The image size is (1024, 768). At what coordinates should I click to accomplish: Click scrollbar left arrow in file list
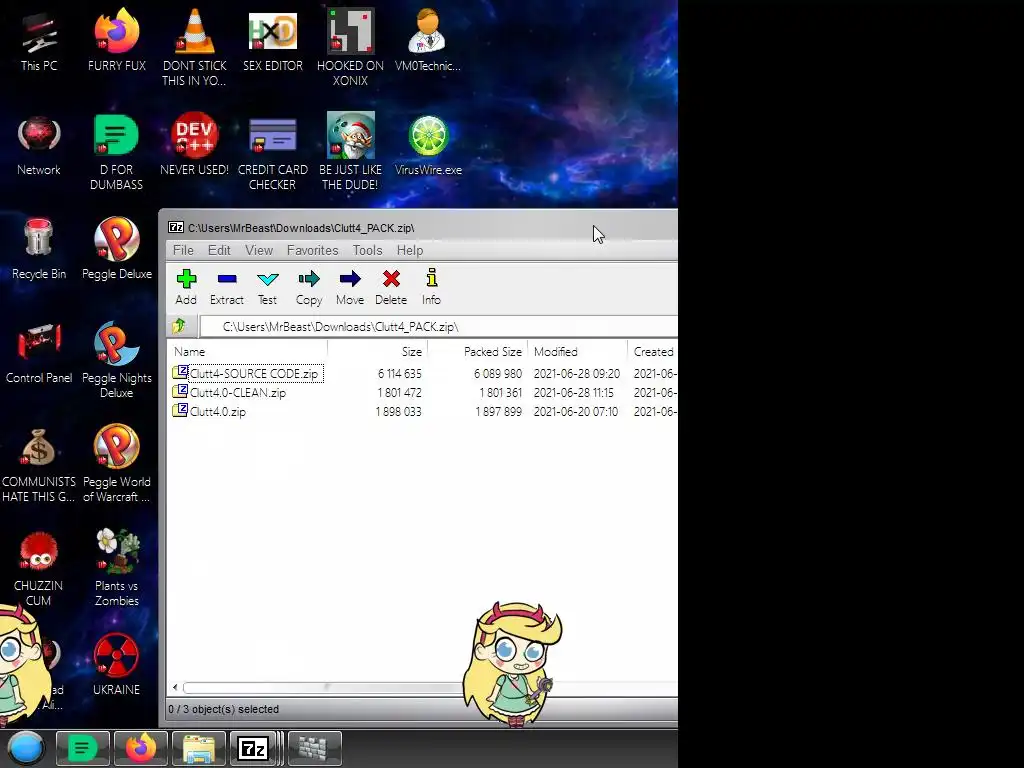coord(174,687)
